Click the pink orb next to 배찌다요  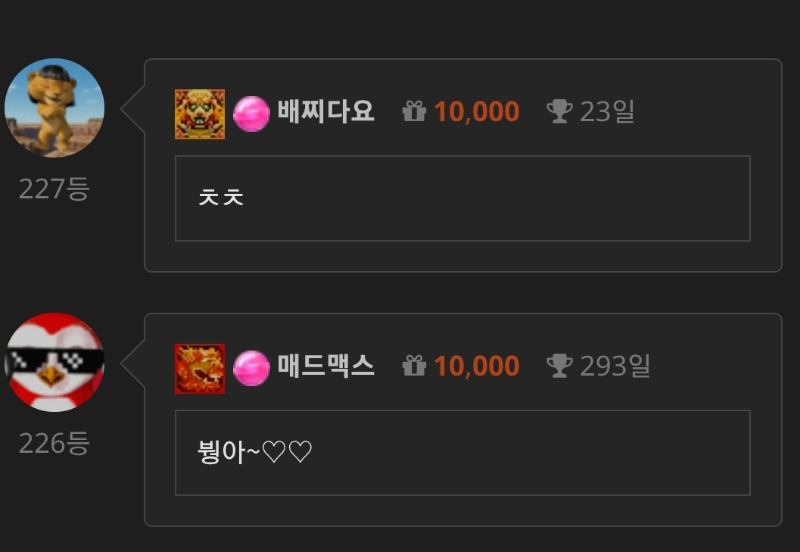coord(252,114)
